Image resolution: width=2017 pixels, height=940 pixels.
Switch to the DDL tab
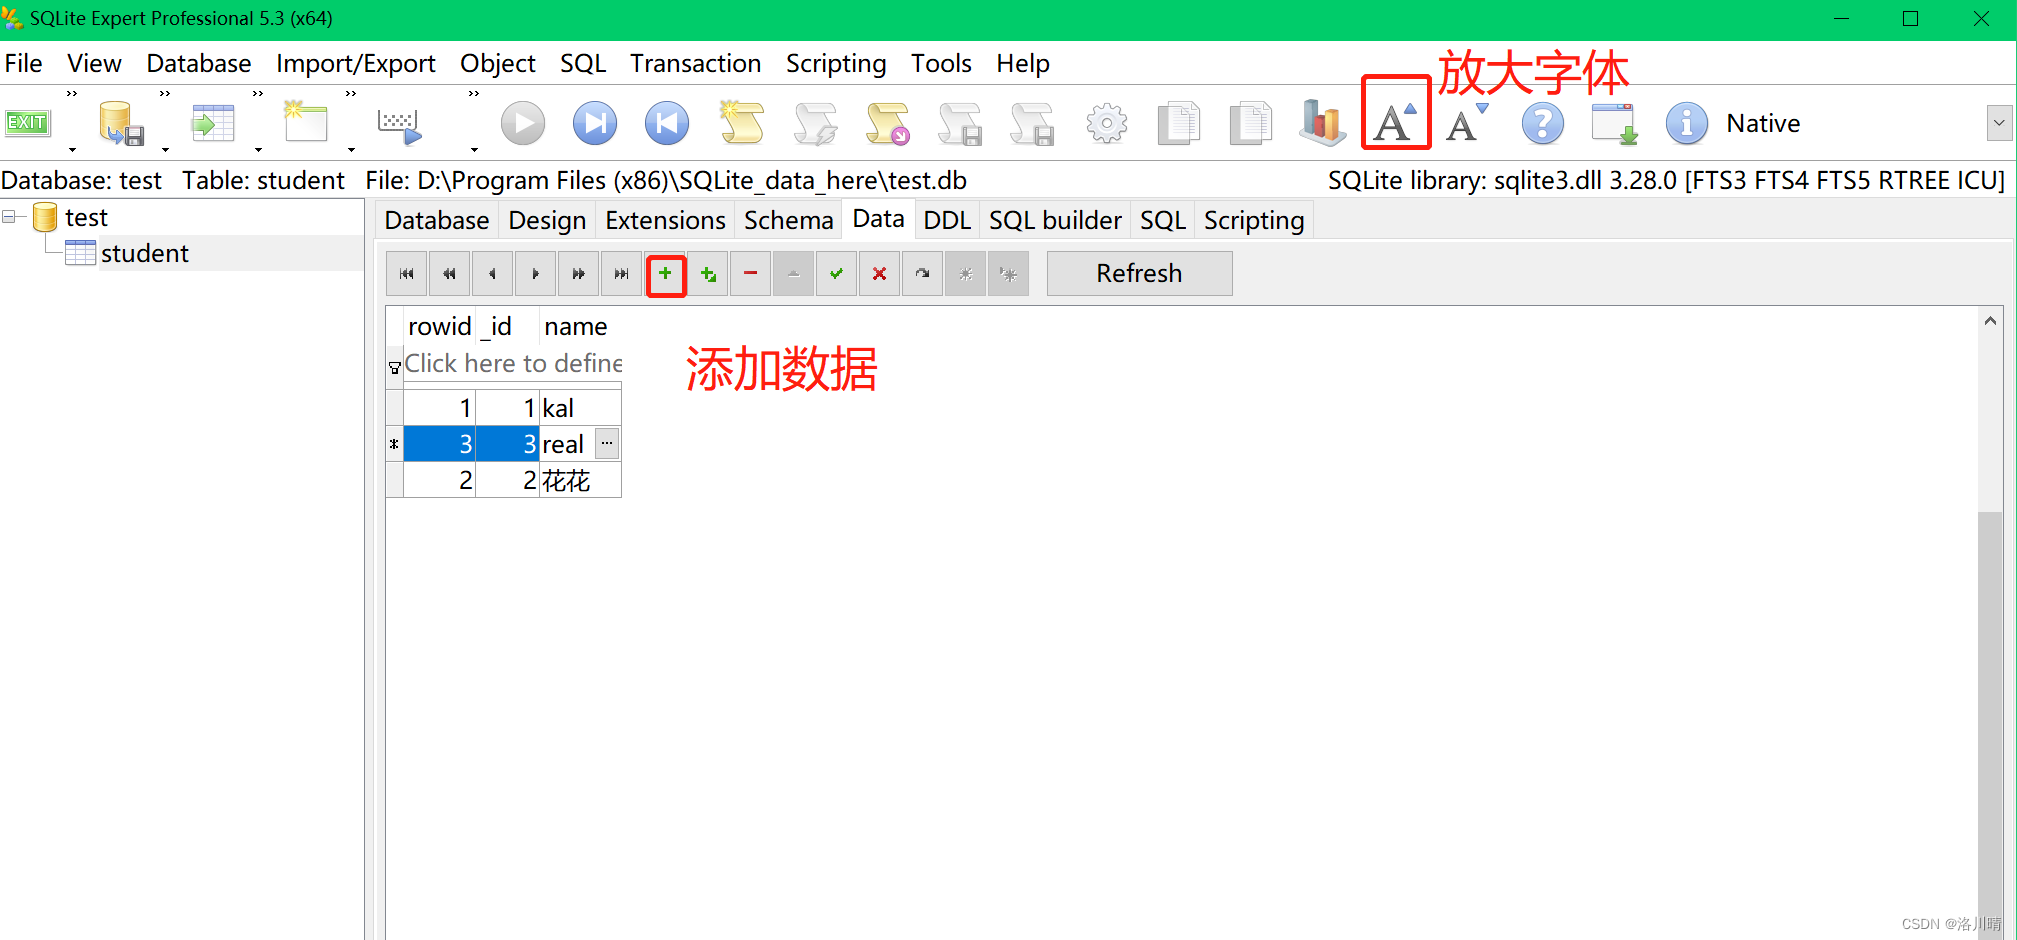pos(947,219)
